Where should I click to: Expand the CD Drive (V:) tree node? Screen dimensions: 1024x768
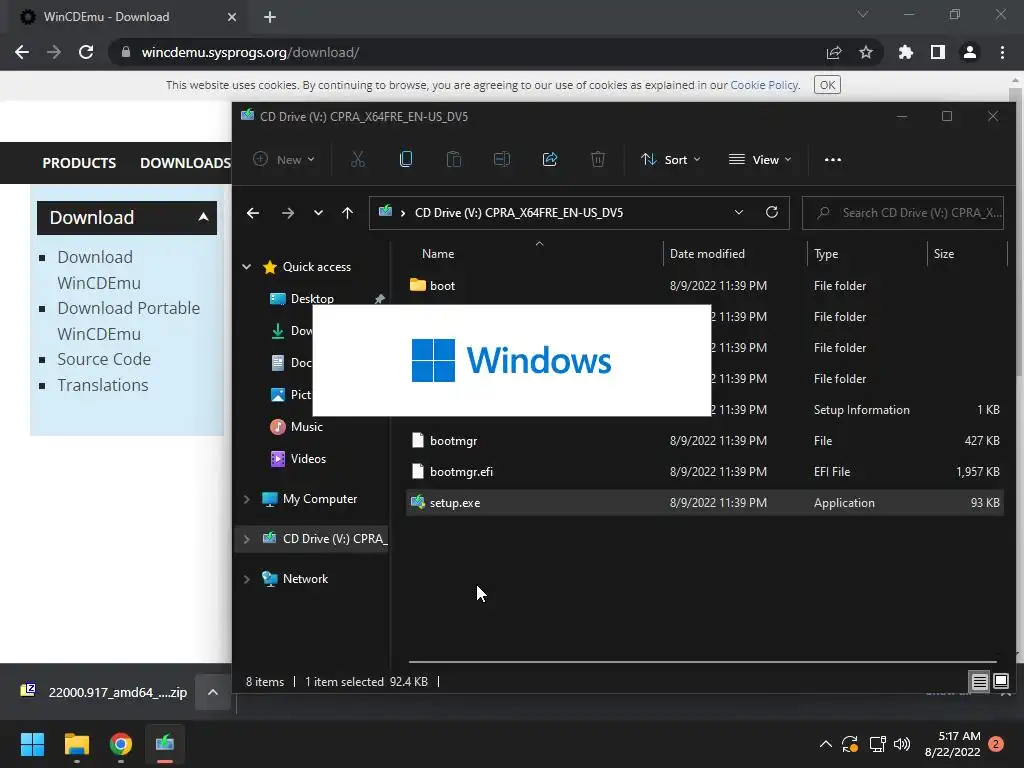click(x=247, y=539)
